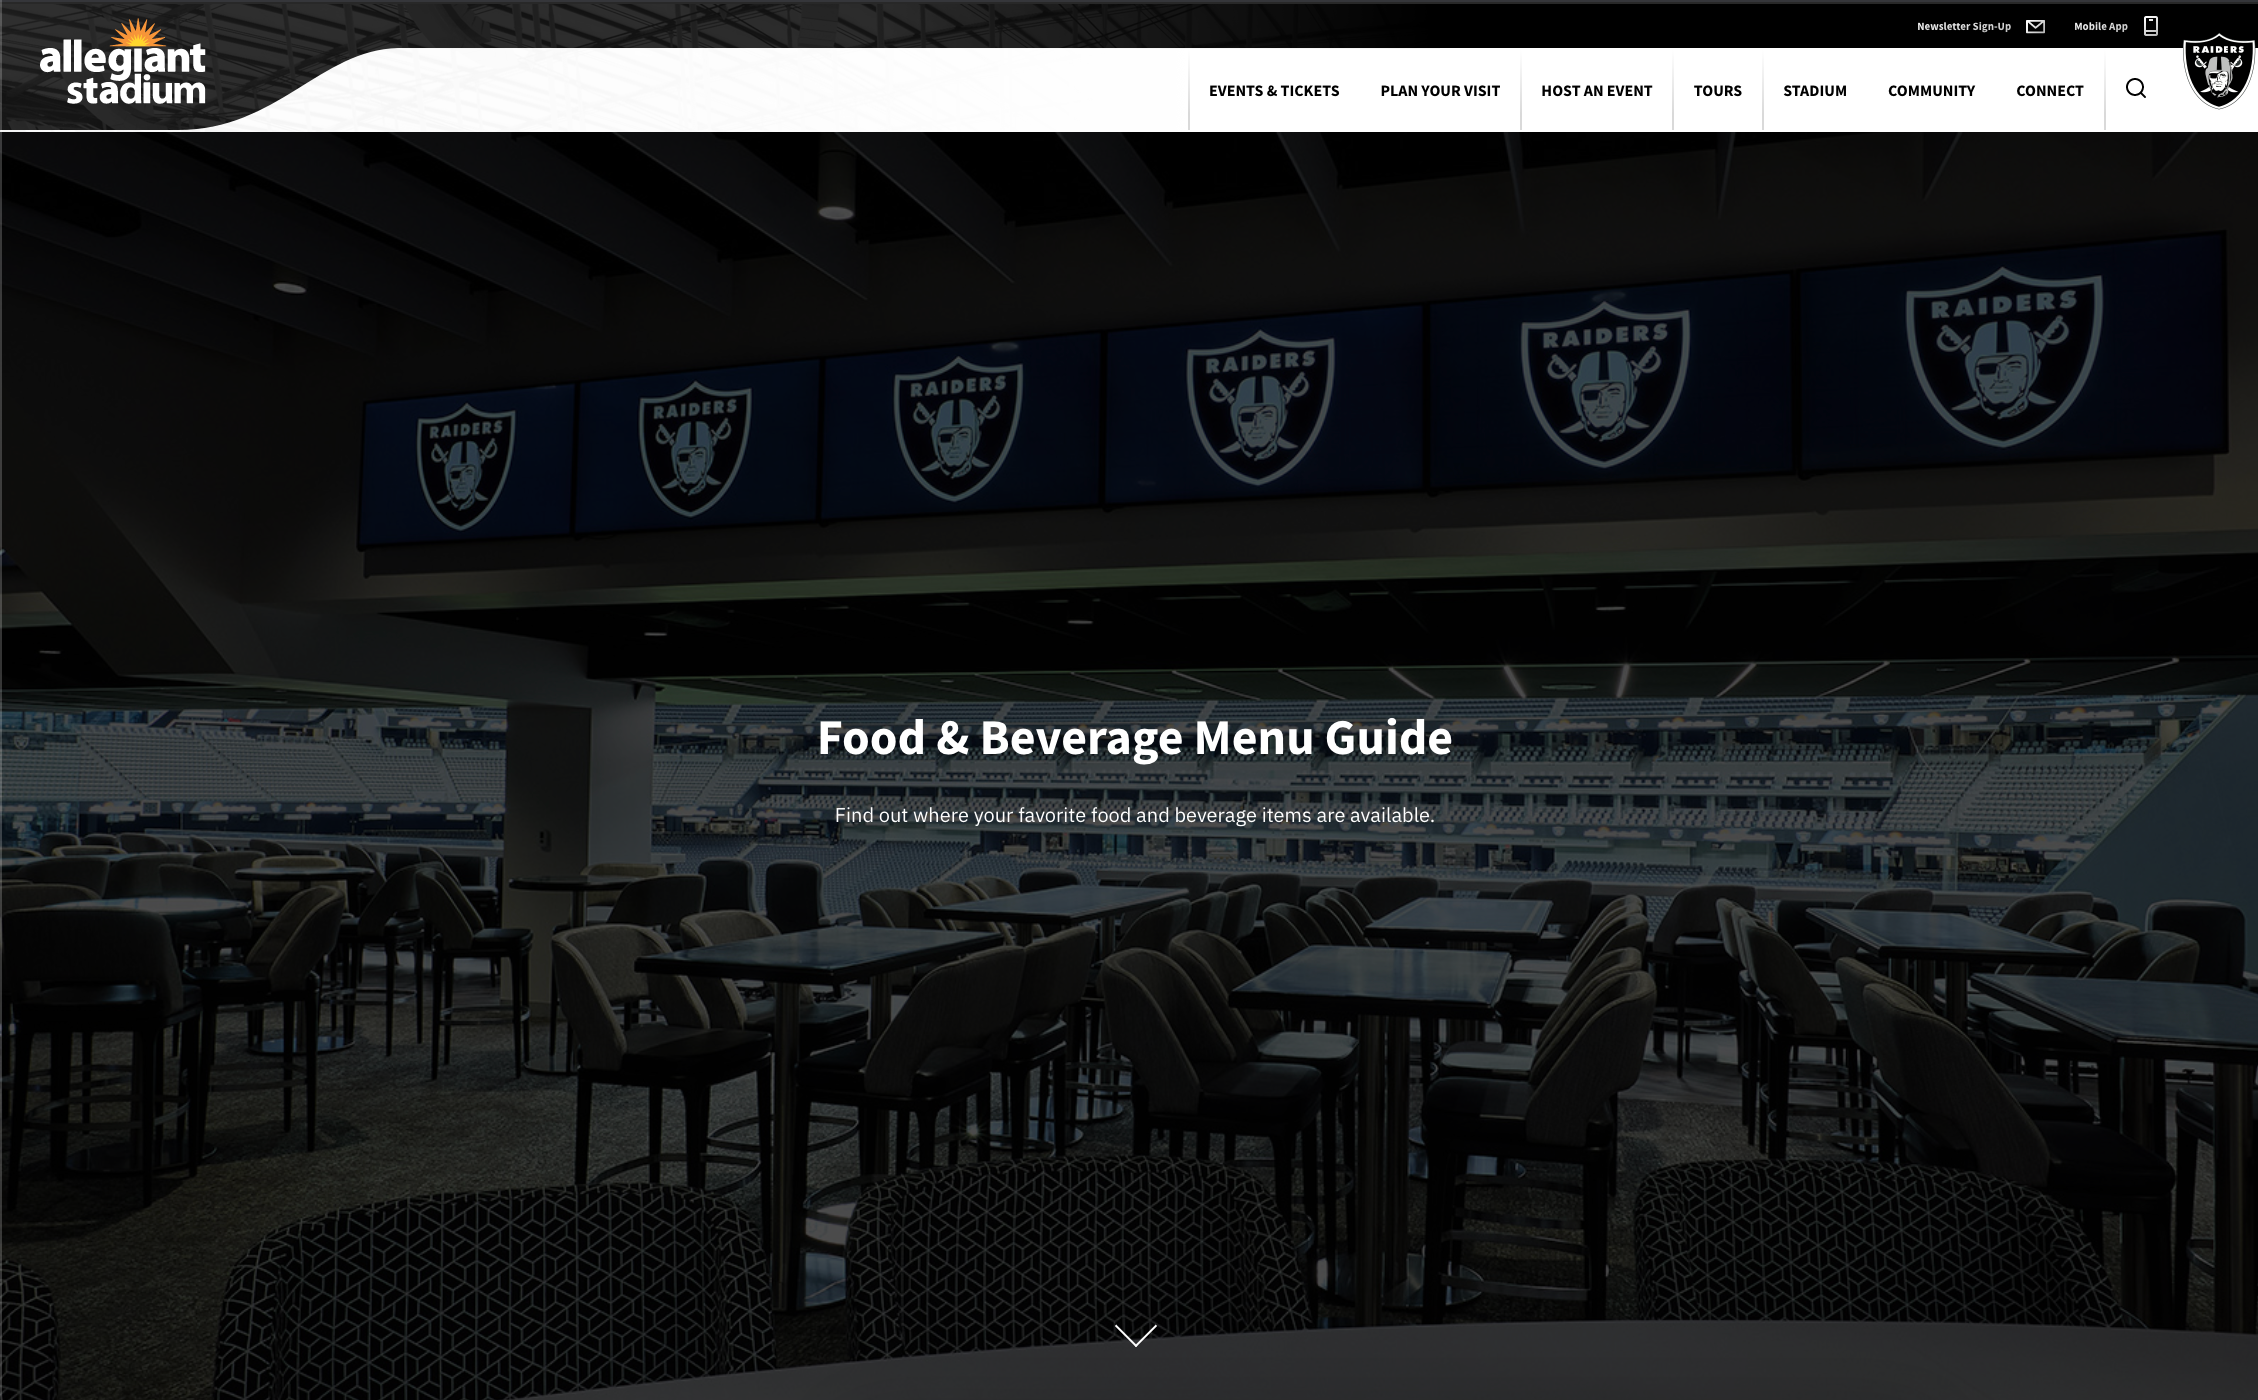Click the Raiders shield logo in header
The image size is (2258, 1400).
(2218, 72)
